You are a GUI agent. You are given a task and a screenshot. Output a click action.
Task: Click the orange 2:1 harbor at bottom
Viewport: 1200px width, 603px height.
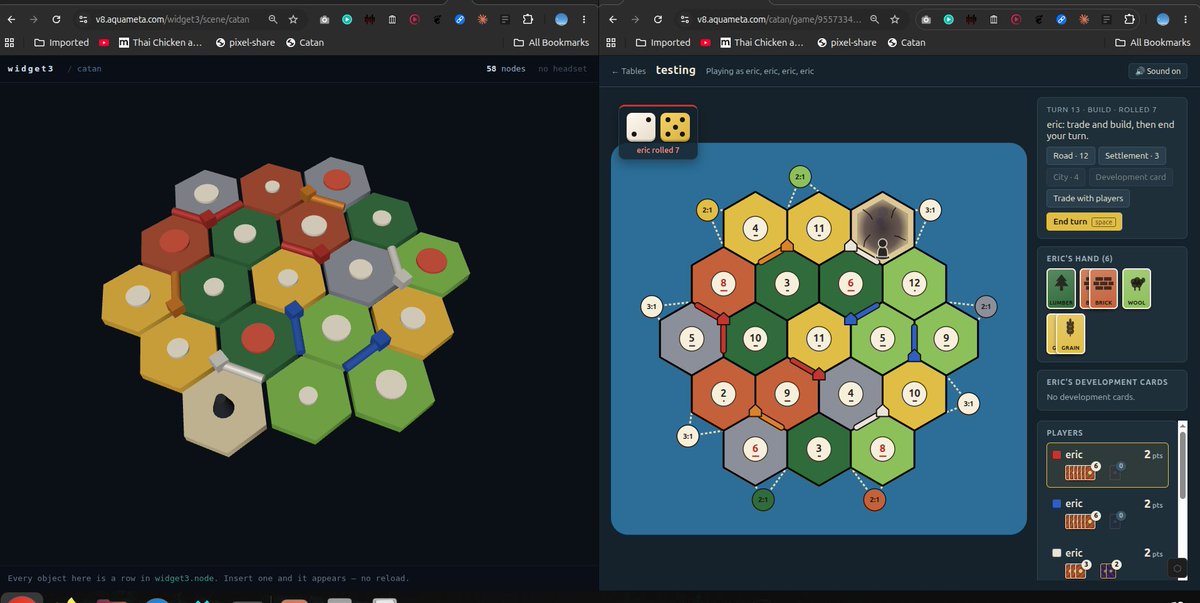874,499
